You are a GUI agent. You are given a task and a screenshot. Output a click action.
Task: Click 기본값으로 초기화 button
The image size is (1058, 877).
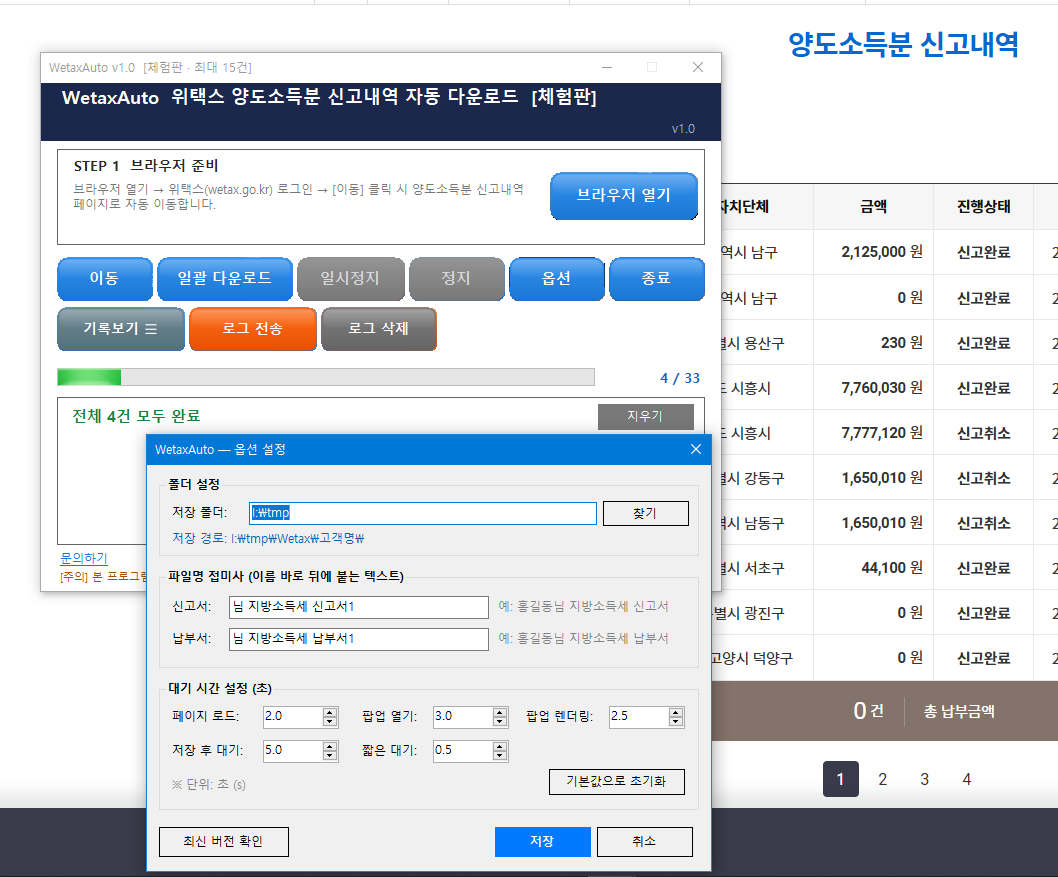617,782
